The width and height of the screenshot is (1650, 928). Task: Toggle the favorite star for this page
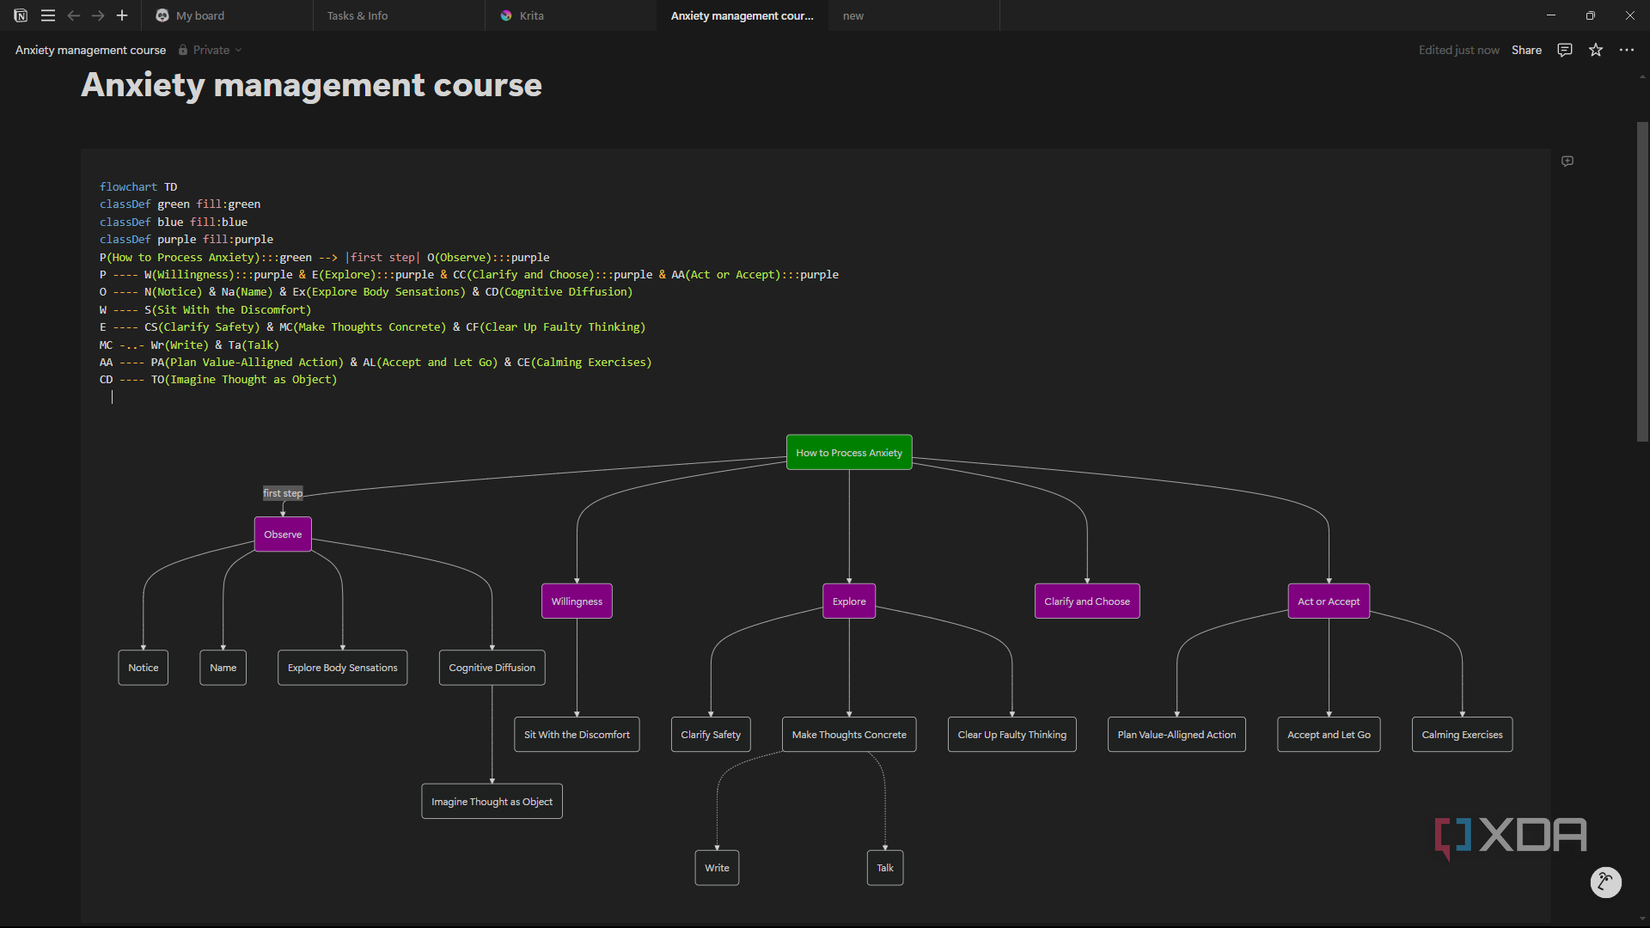1595,49
